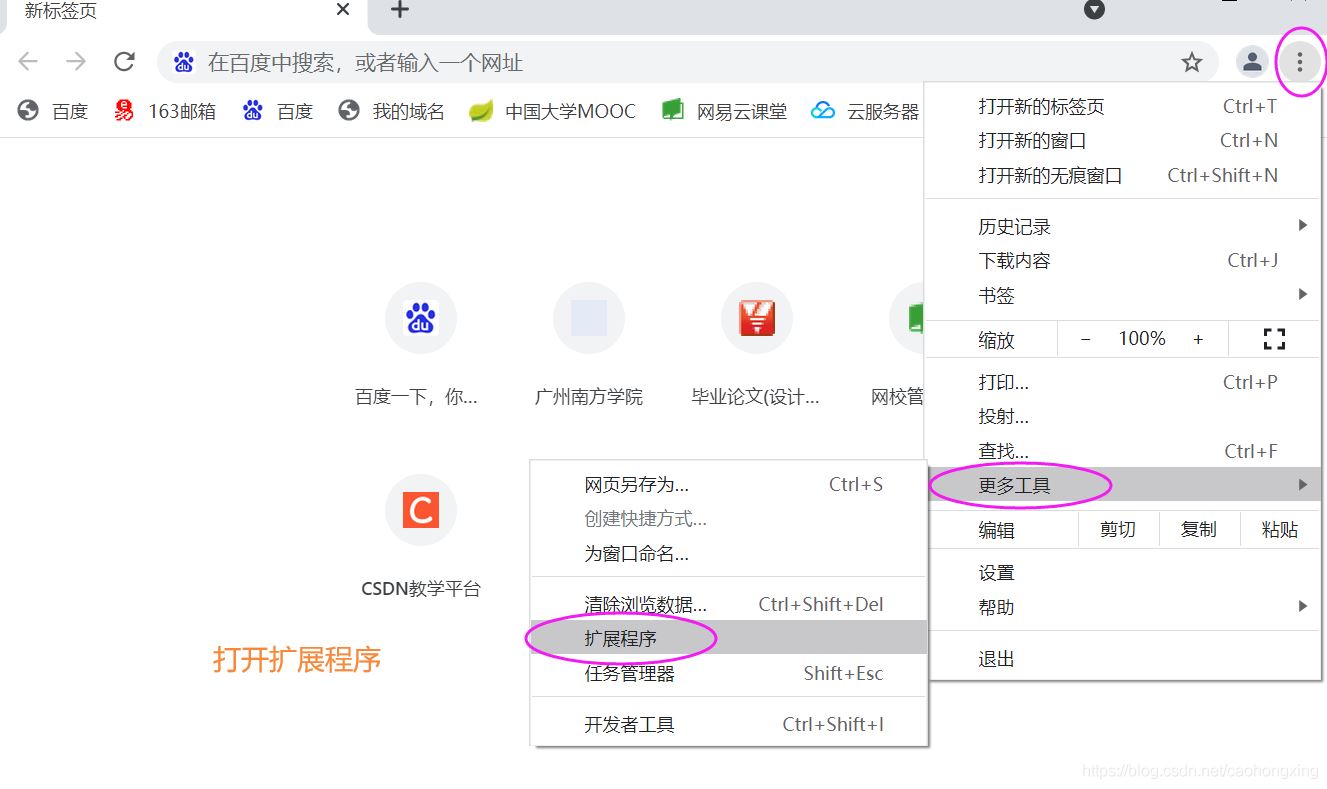The height and width of the screenshot is (789, 1327).
Task: Choose 下载内容 from the menu
Action: (x=1123, y=260)
